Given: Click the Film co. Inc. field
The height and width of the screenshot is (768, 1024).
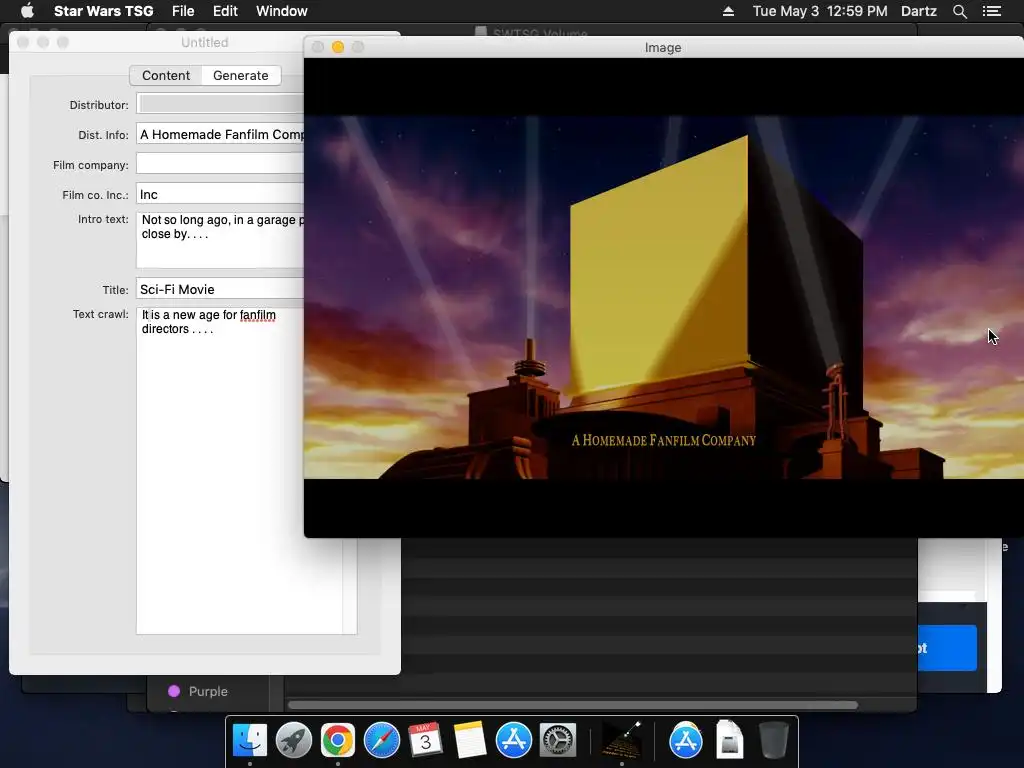Looking at the screenshot, I should tap(220, 194).
